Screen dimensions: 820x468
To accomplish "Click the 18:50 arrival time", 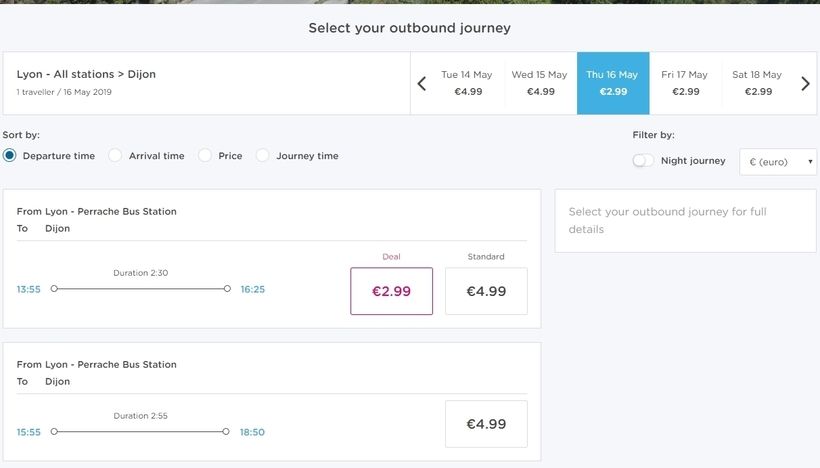I will point(252,432).
